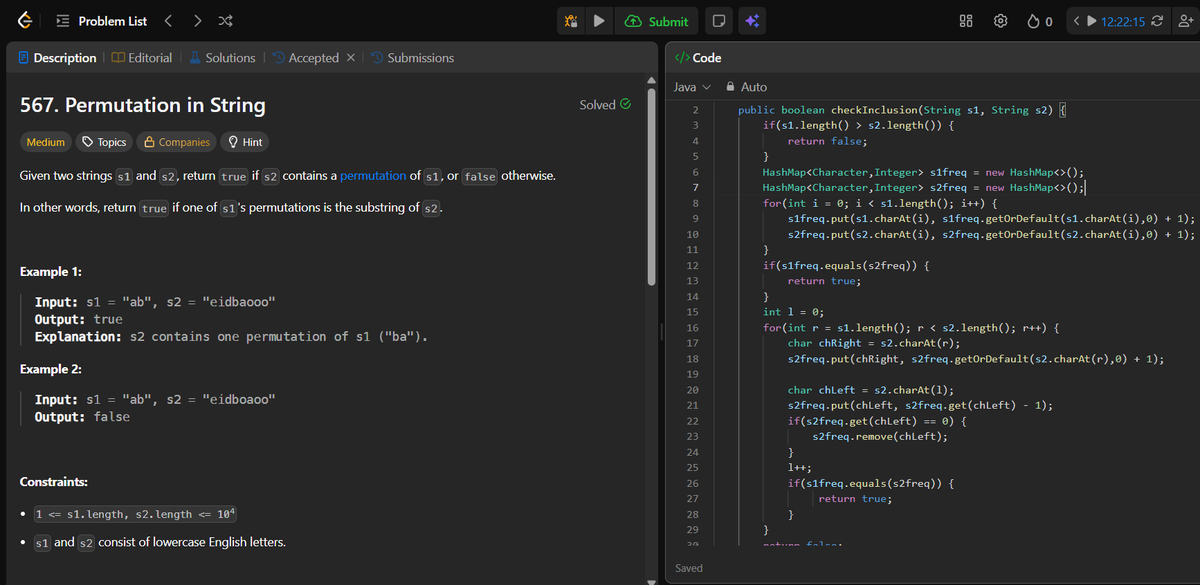Image resolution: width=1200 pixels, height=585 pixels.
Task: Click the description panel scrollbar
Action: (652, 185)
